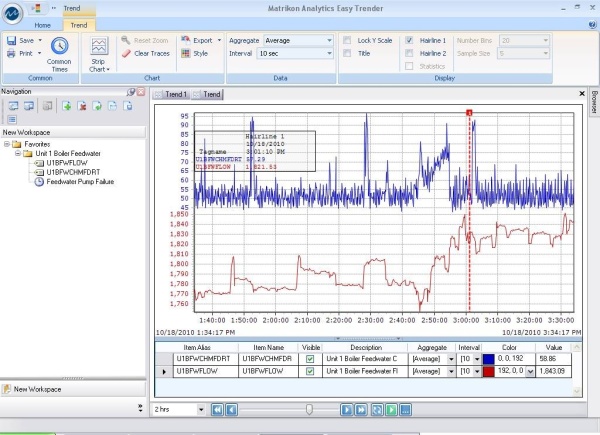600x435 pixels.
Task: Open the Interval 10 sec dropdown
Action: [329, 54]
